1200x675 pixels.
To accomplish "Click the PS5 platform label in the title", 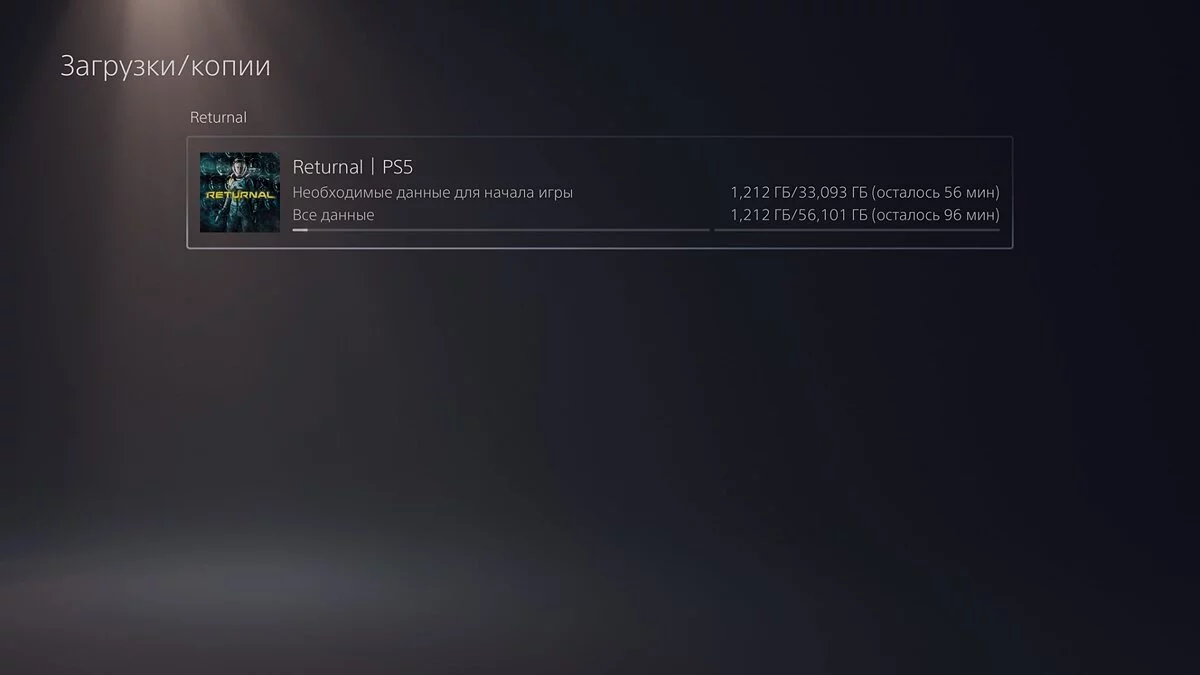I will pos(398,166).
